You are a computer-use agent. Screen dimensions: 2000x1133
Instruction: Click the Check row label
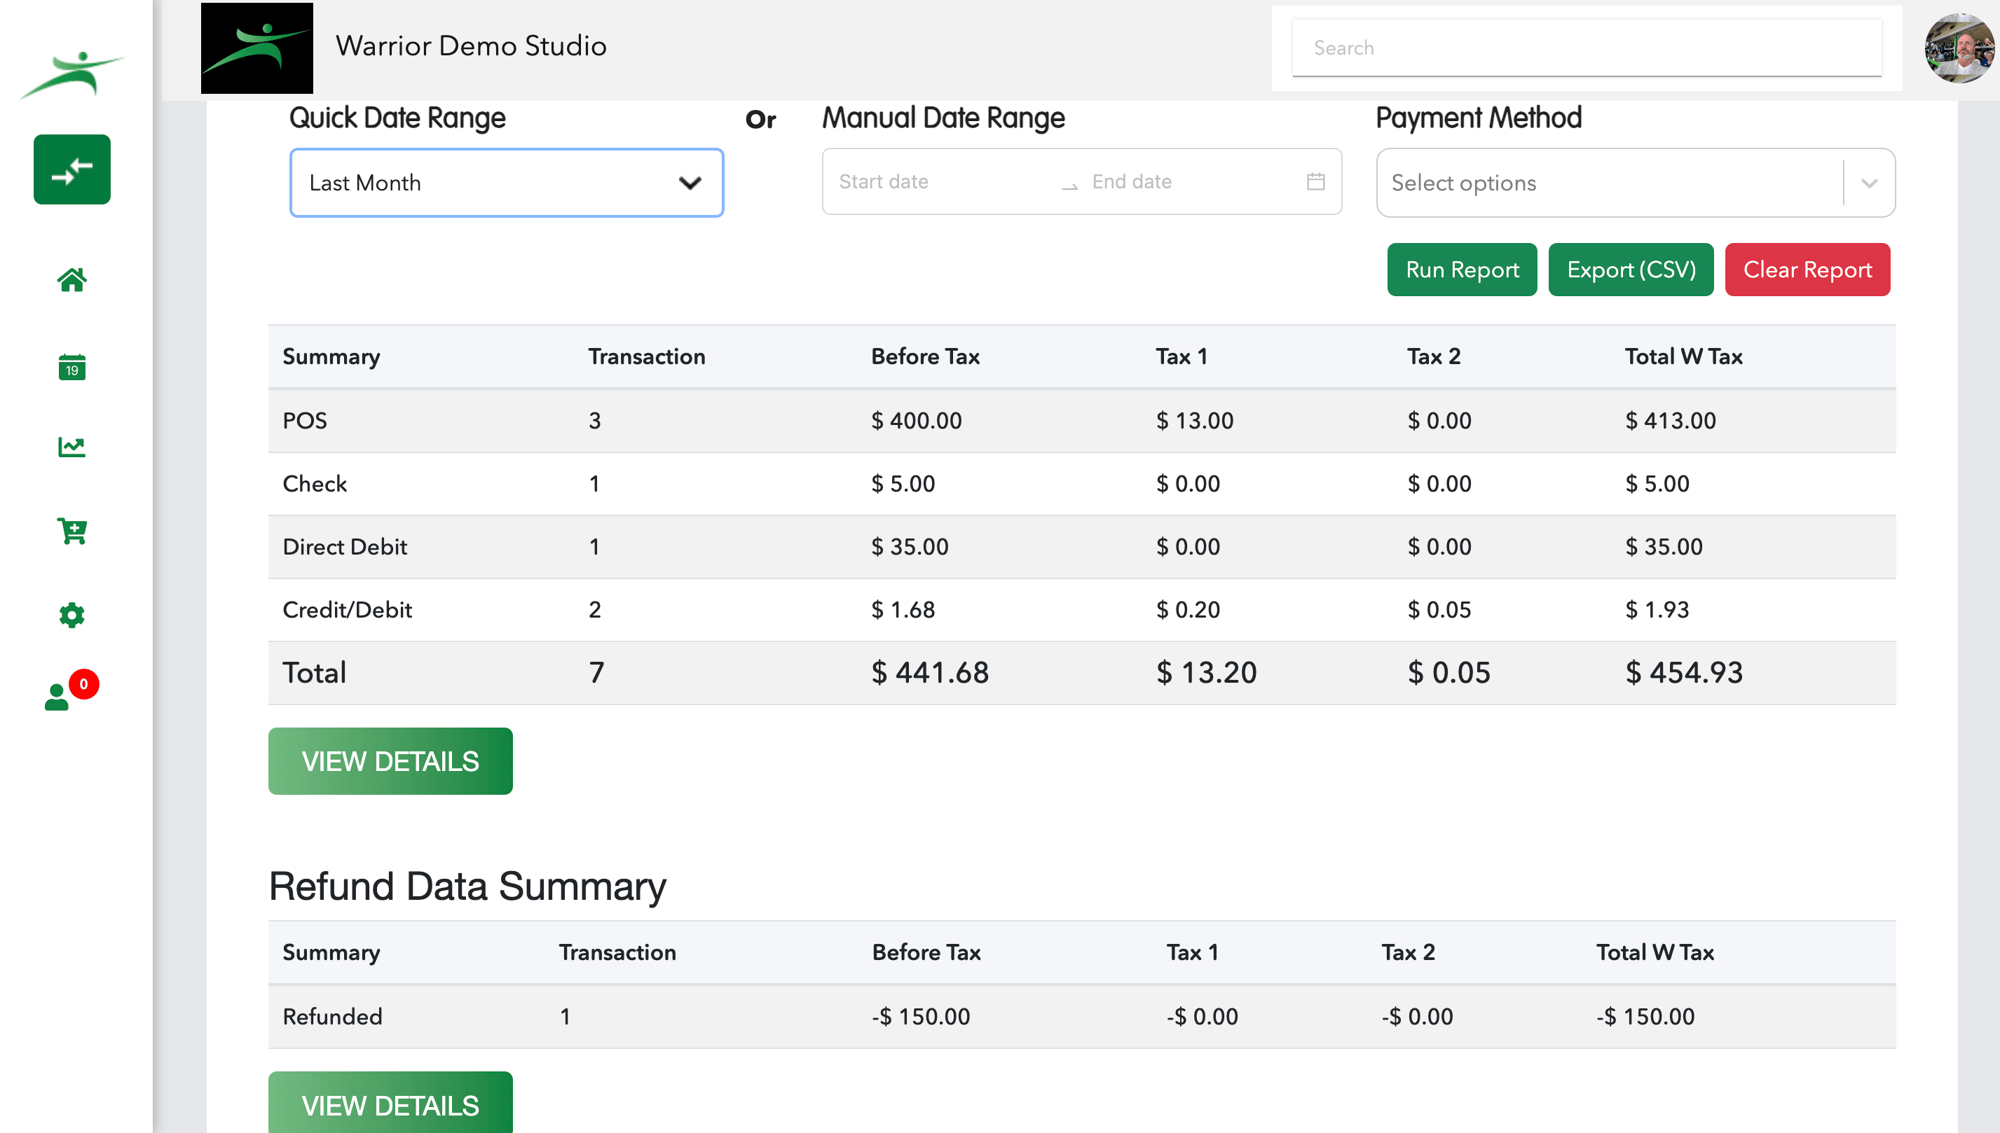pos(315,484)
